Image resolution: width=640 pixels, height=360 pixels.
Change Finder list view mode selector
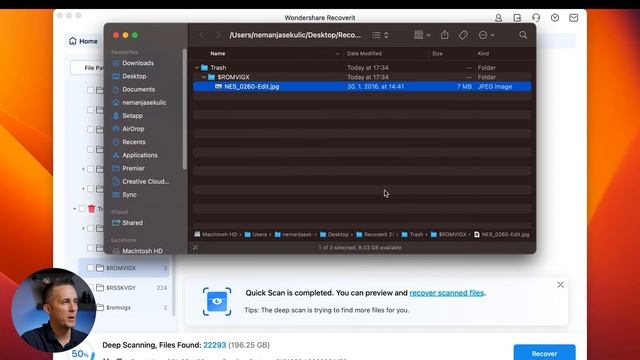coord(380,35)
